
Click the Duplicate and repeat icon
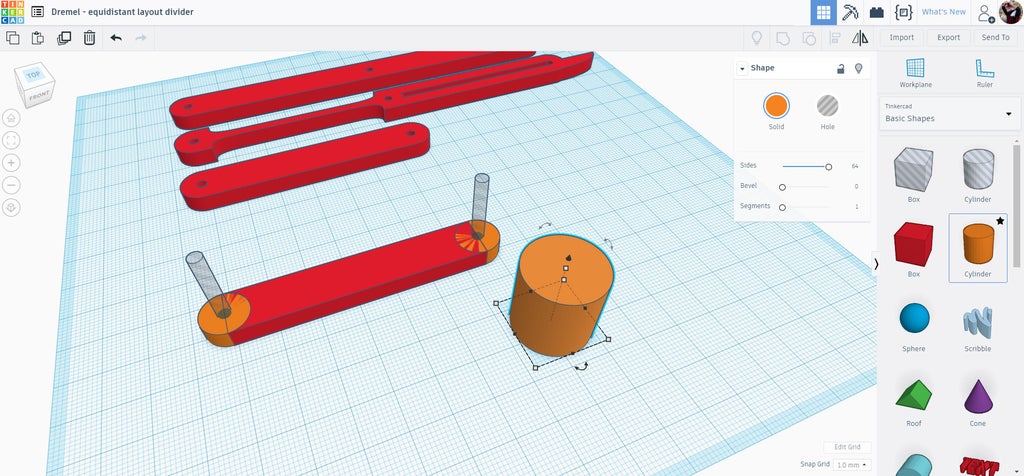(x=64, y=38)
